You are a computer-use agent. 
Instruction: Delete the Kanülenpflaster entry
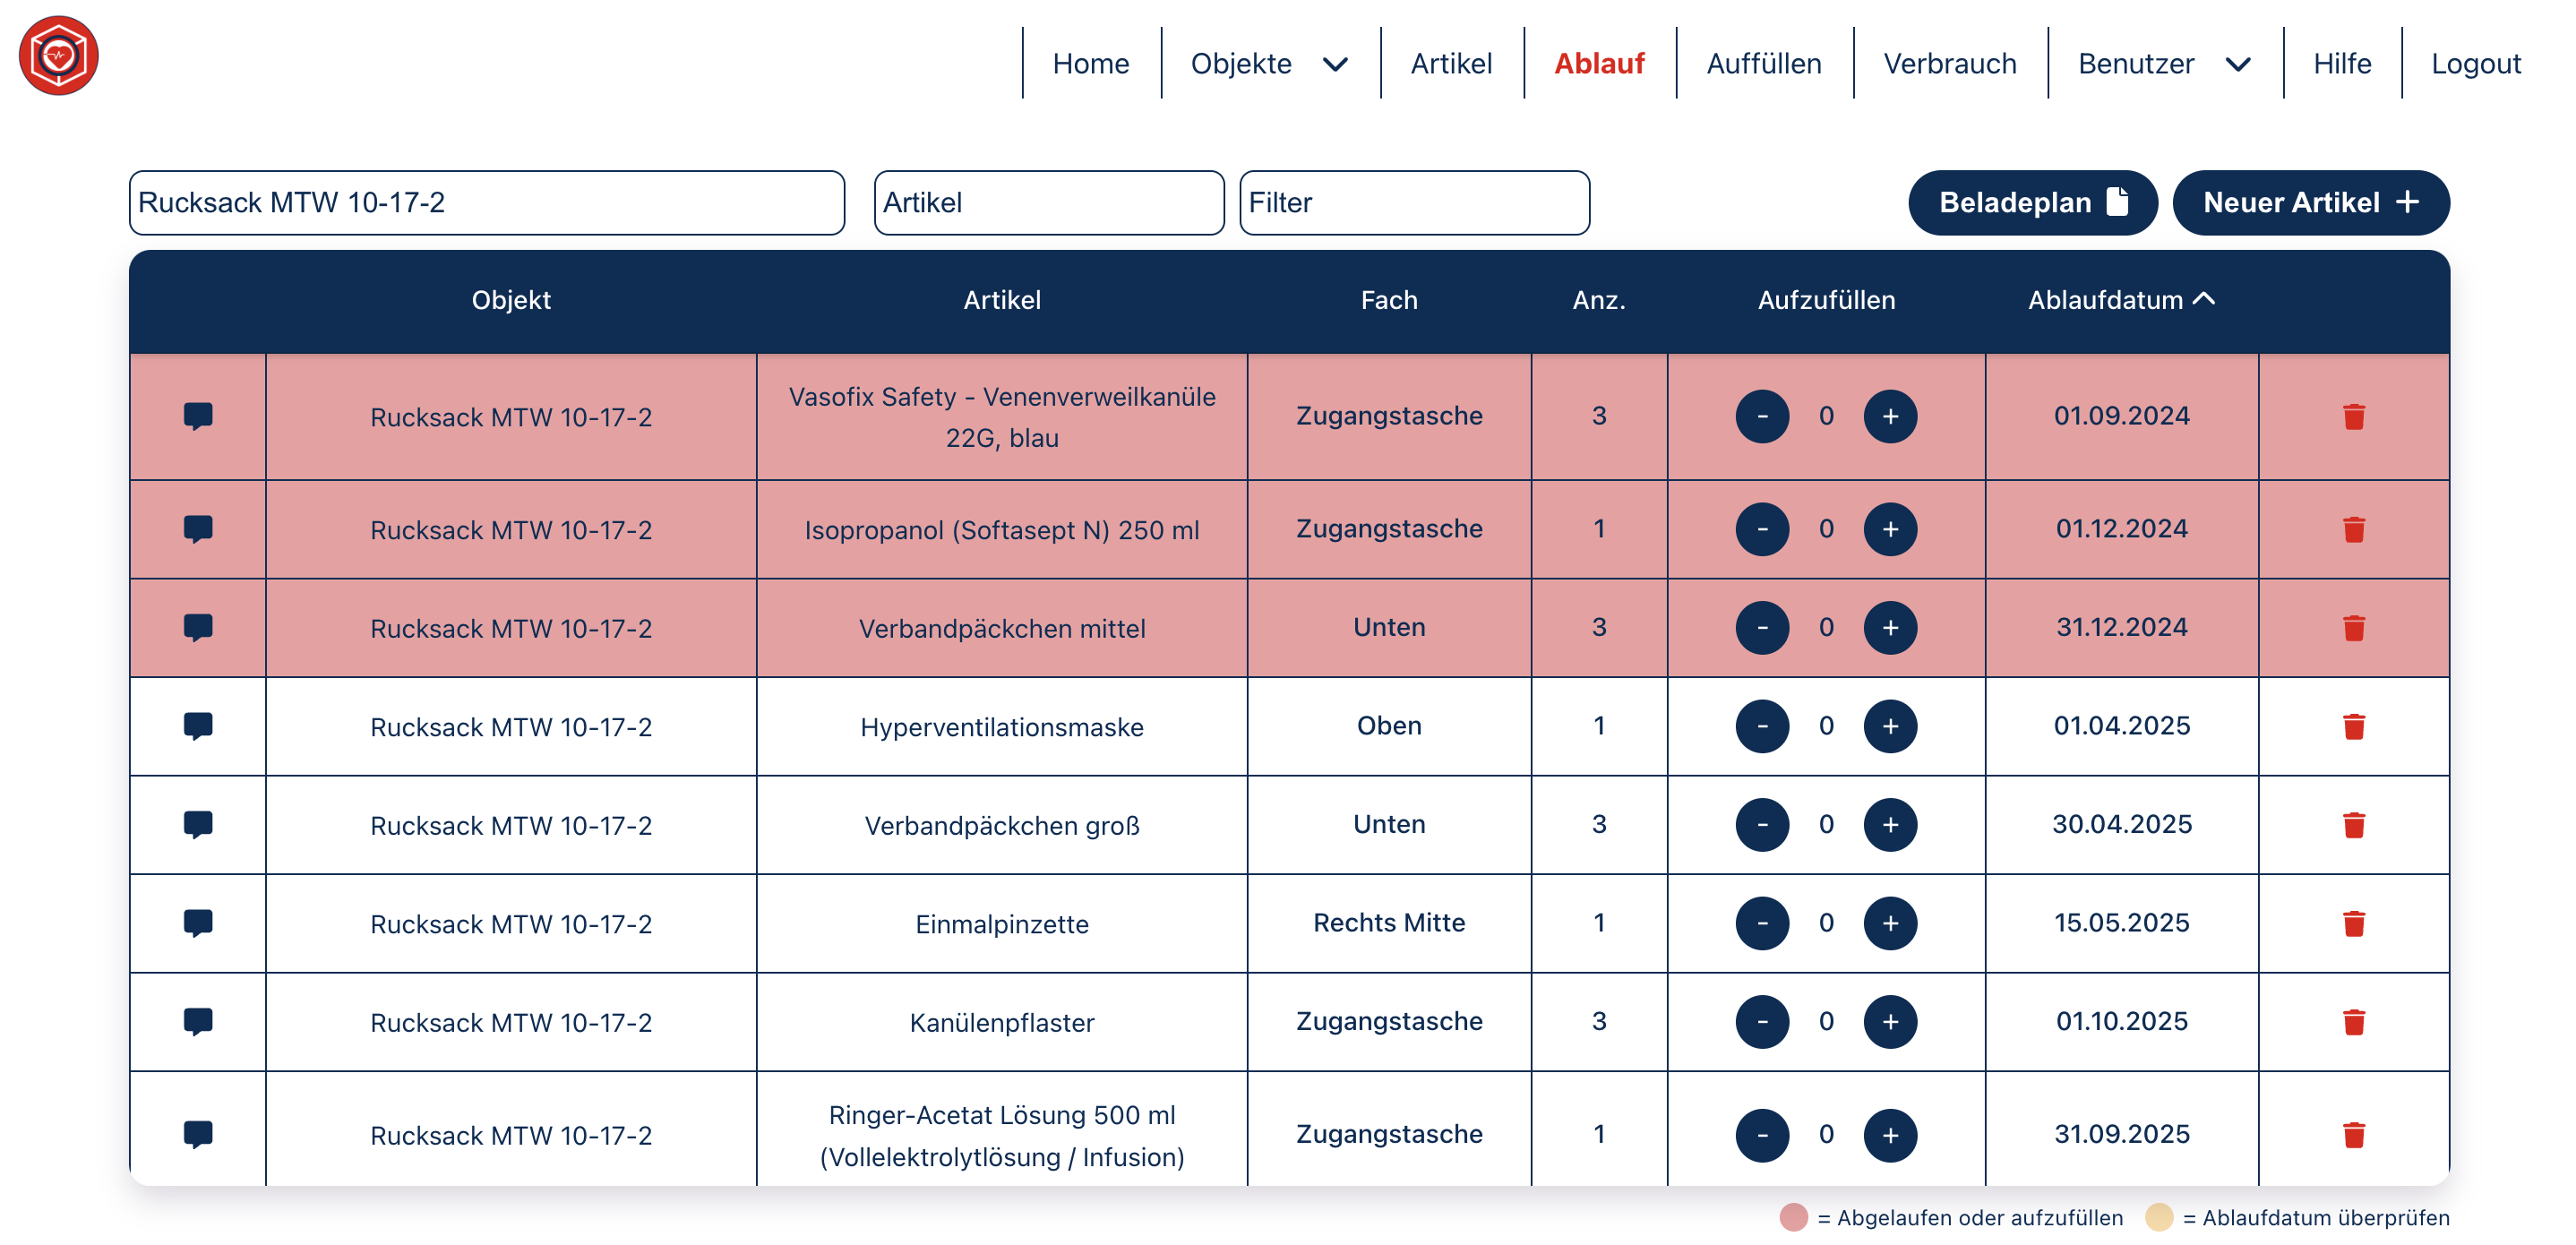[2353, 1022]
